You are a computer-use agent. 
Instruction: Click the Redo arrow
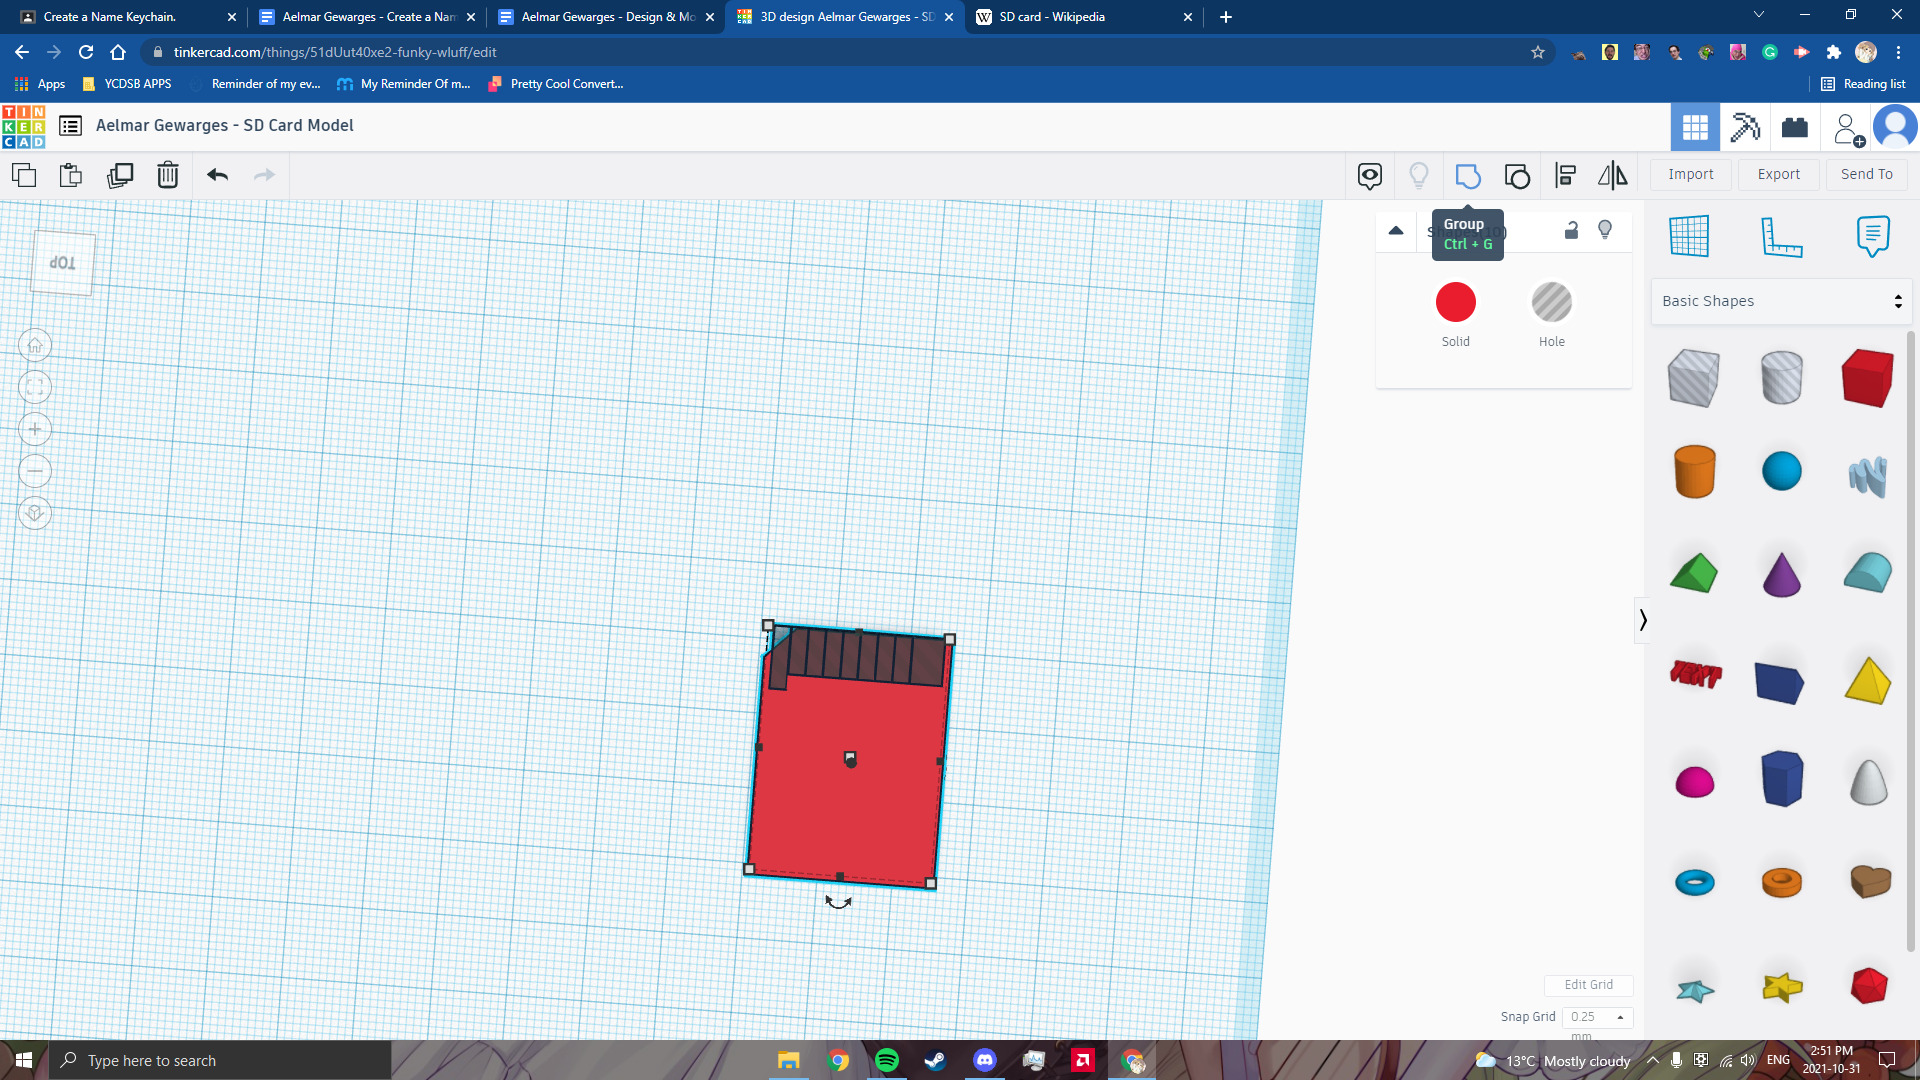coord(264,175)
